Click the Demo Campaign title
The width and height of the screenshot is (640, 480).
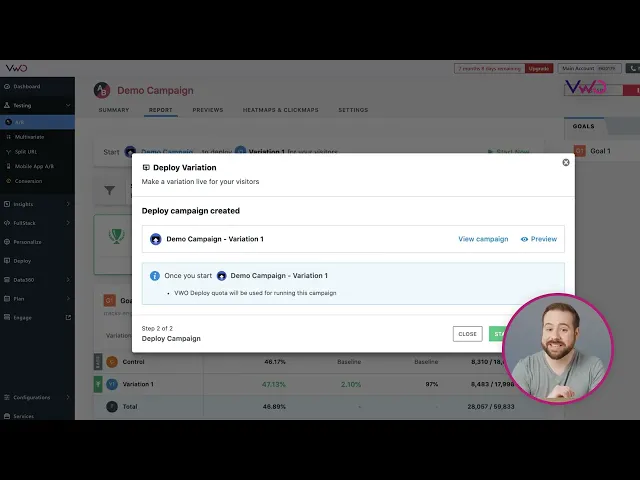[156, 91]
